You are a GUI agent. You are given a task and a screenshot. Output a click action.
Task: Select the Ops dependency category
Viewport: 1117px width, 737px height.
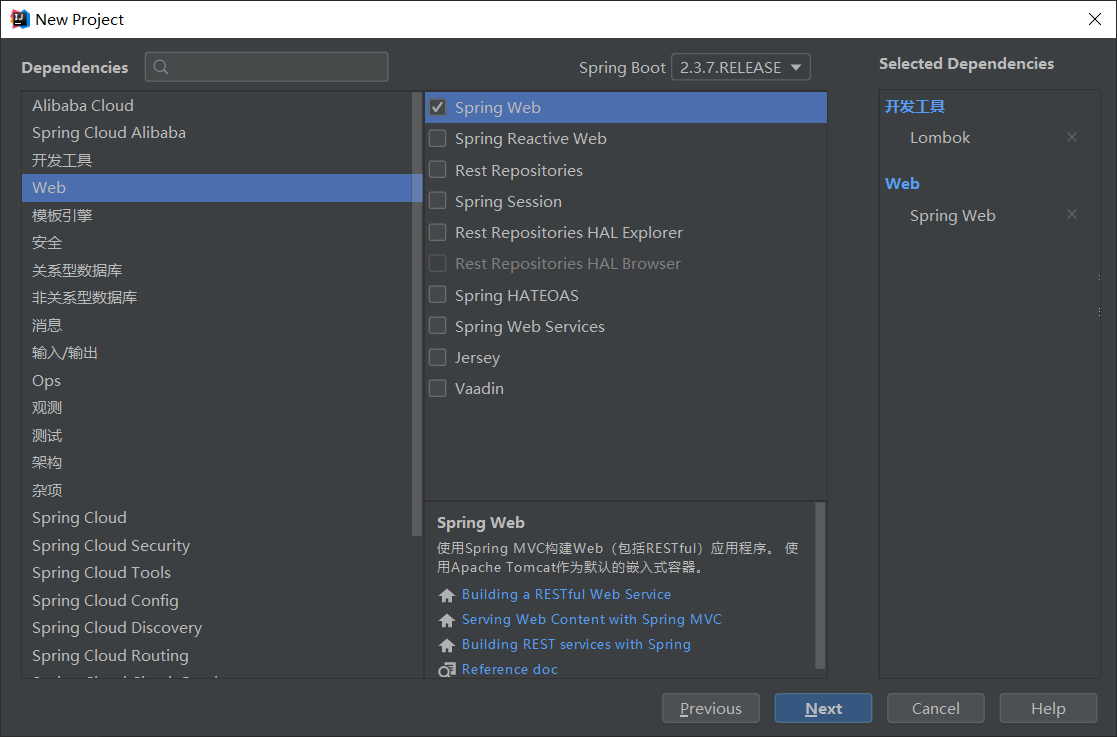47,381
